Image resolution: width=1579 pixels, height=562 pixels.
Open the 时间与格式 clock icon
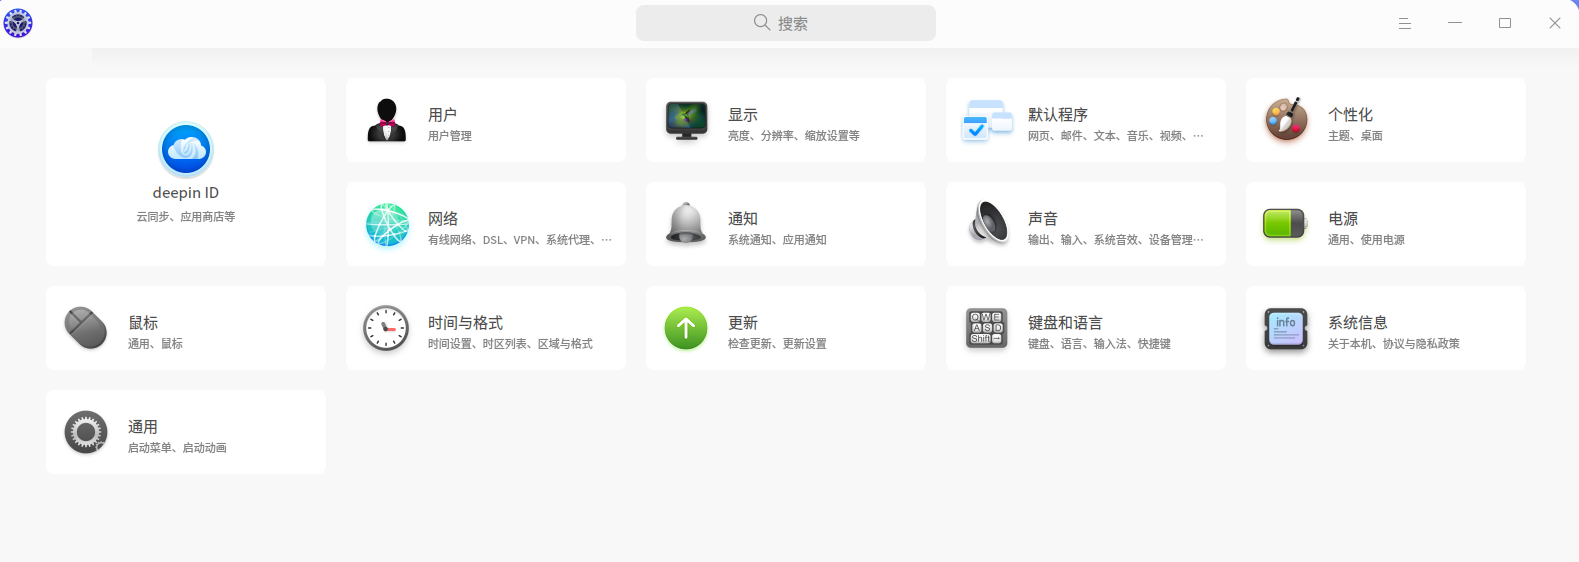point(386,328)
